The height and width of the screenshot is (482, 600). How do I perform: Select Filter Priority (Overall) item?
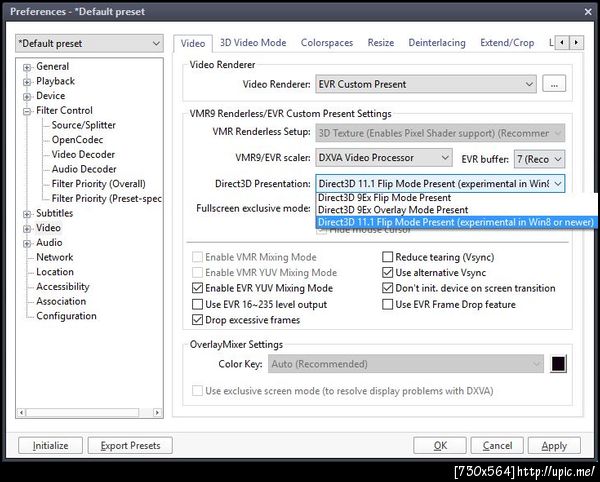tap(98, 184)
